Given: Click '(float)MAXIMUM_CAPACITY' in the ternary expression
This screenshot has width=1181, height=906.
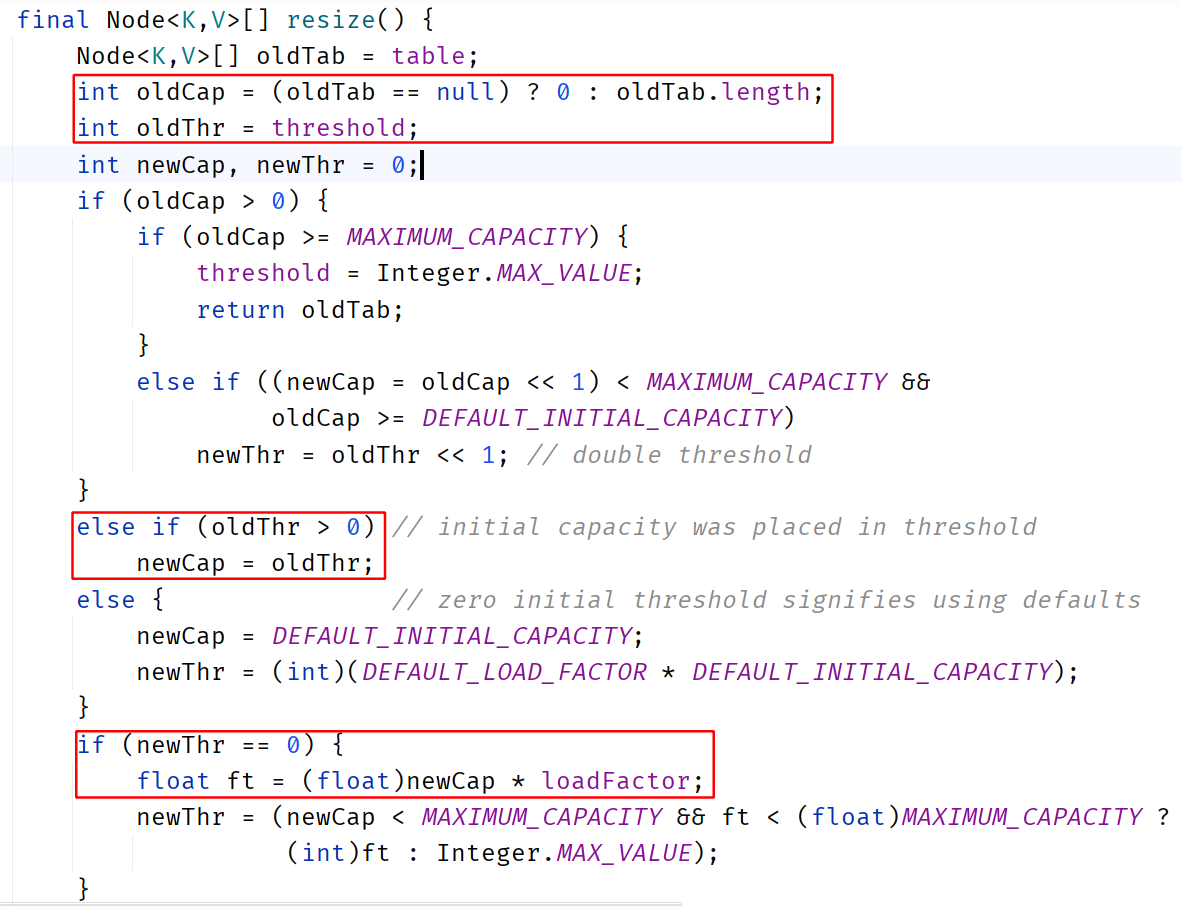Looking at the screenshot, I should pyautogui.click(x=969, y=817).
